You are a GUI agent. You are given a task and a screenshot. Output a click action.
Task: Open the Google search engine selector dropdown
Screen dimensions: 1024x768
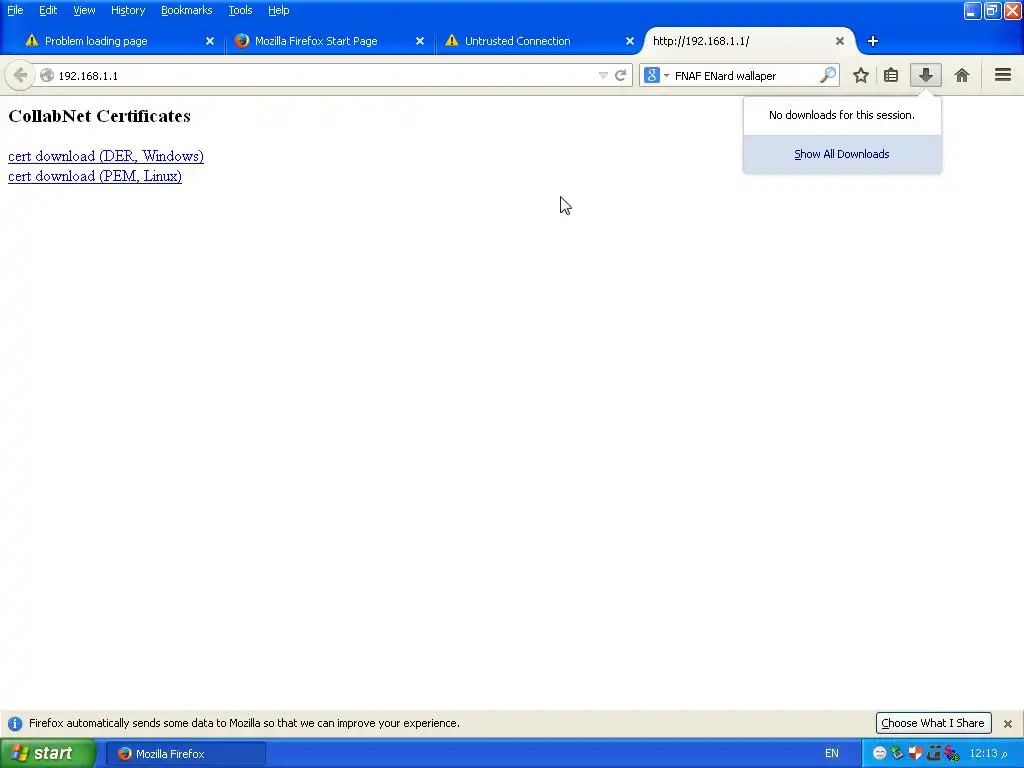click(656, 76)
